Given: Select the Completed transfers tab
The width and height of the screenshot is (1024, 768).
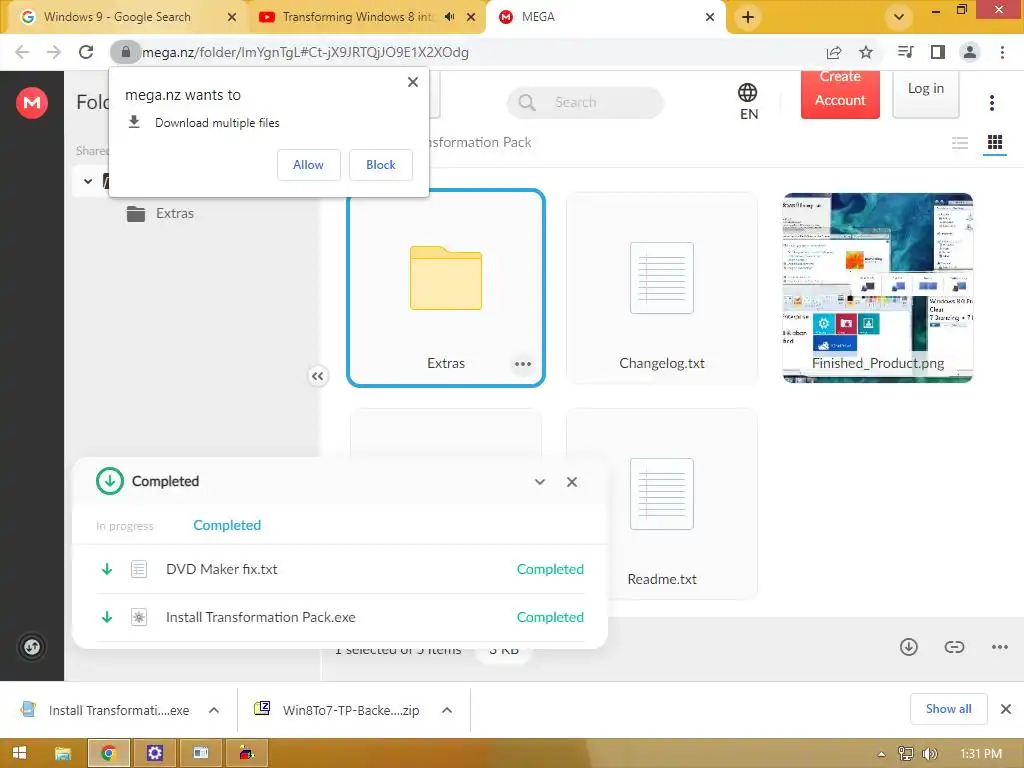Looking at the screenshot, I should tap(227, 525).
